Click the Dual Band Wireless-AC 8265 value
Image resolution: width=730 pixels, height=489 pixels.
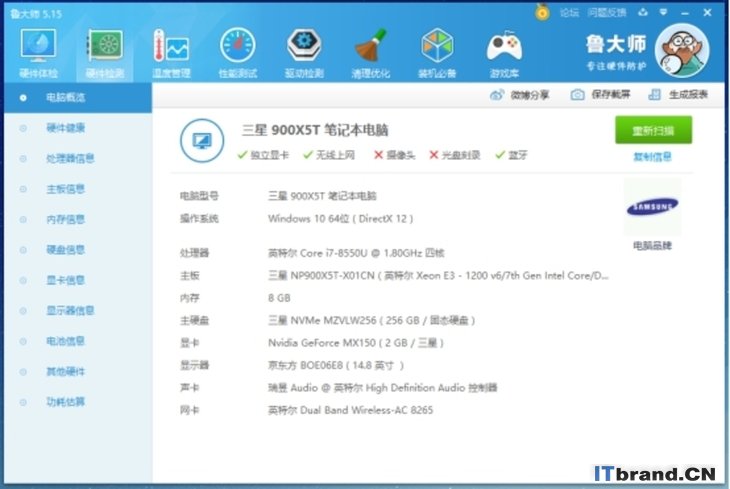(x=351, y=410)
